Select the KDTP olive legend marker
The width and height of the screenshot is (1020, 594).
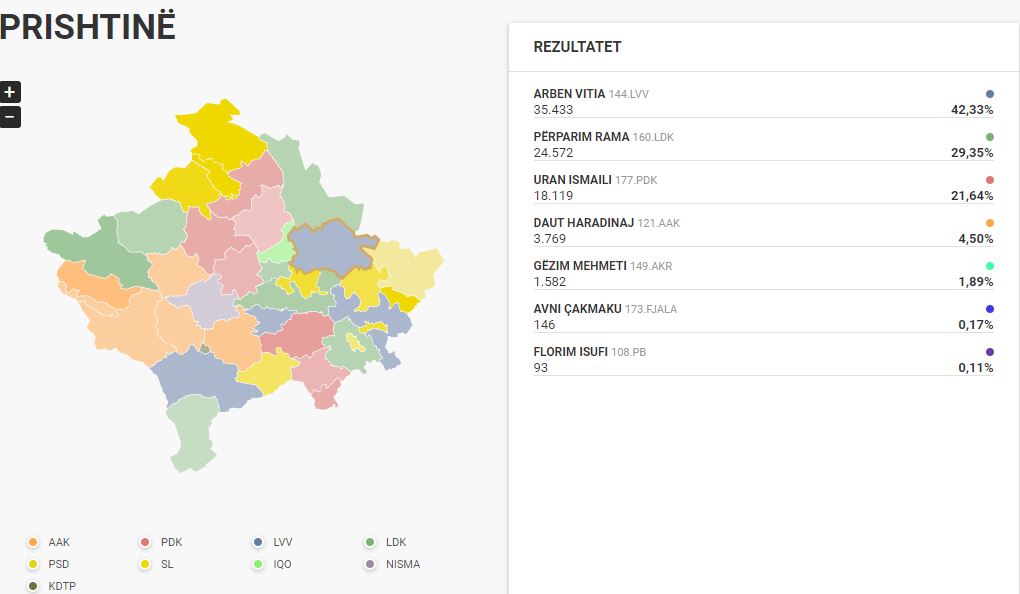(33, 586)
